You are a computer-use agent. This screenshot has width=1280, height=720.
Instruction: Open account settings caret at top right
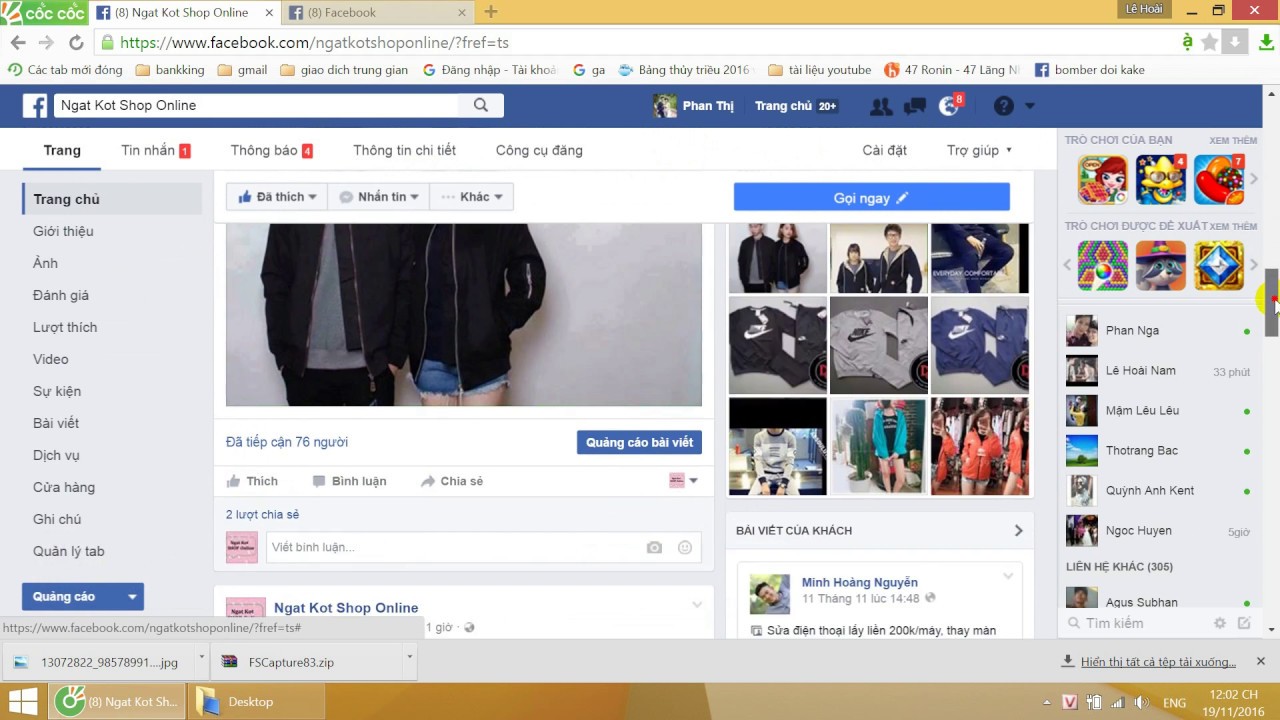[1030, 105]
